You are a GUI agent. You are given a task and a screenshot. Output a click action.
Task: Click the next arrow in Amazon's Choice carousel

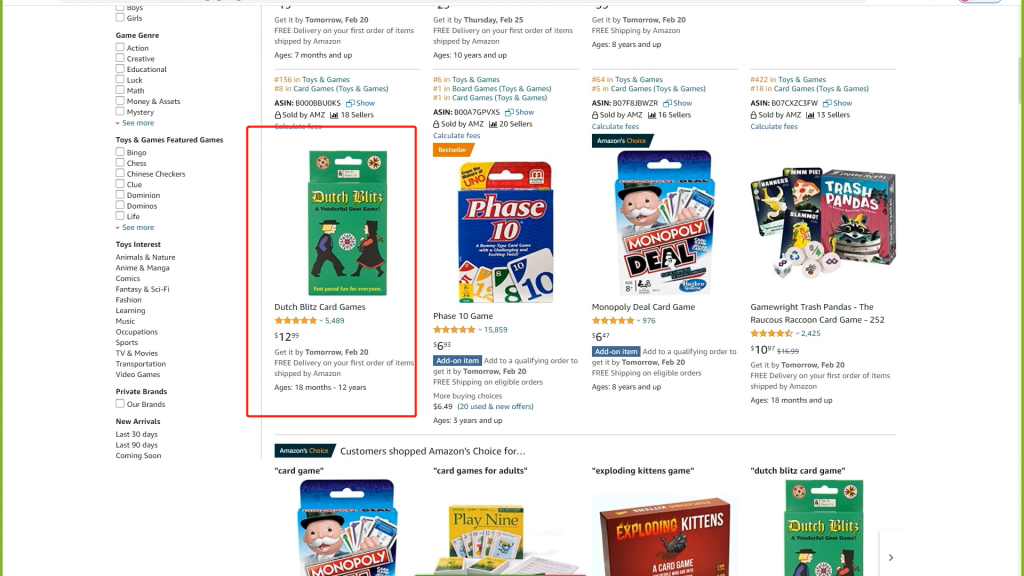point(891,557)
